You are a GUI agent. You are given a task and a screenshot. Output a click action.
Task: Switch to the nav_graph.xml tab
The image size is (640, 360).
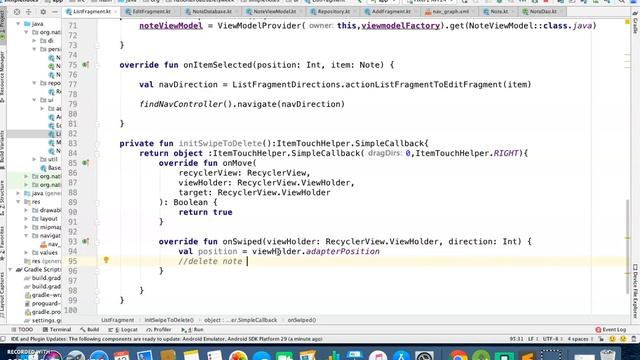click(x=450, y=12)
